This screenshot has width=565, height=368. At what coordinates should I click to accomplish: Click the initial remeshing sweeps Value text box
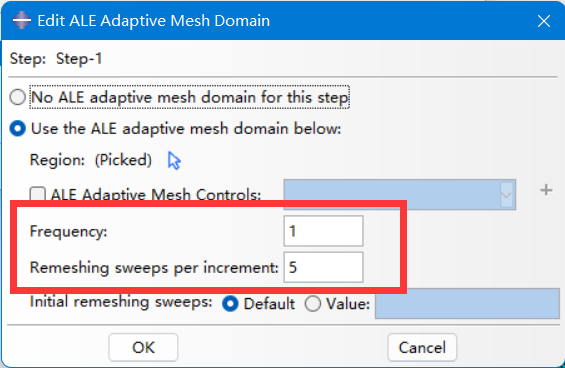(x=467, y=303)
